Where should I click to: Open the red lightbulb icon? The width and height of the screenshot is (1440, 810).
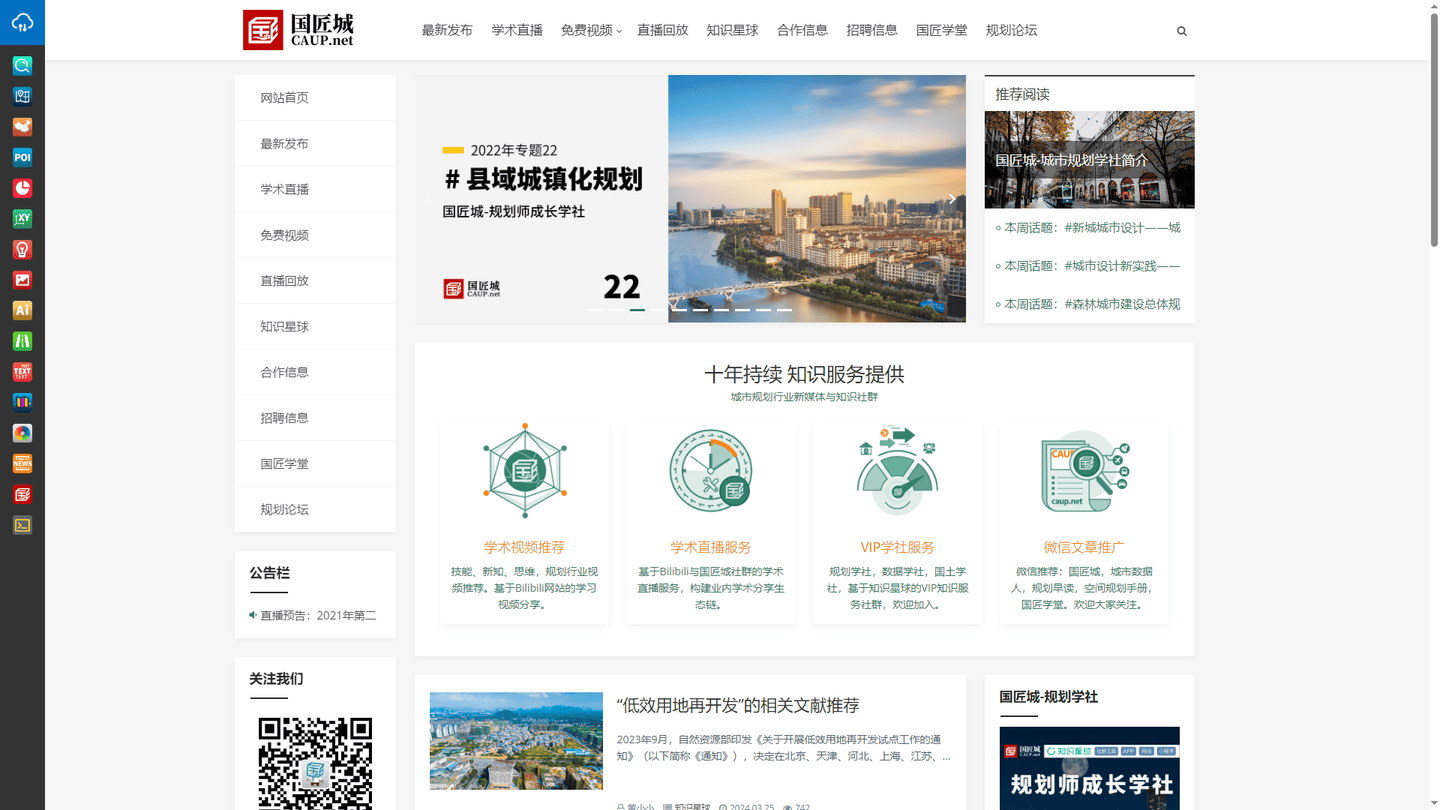(22, 249)
